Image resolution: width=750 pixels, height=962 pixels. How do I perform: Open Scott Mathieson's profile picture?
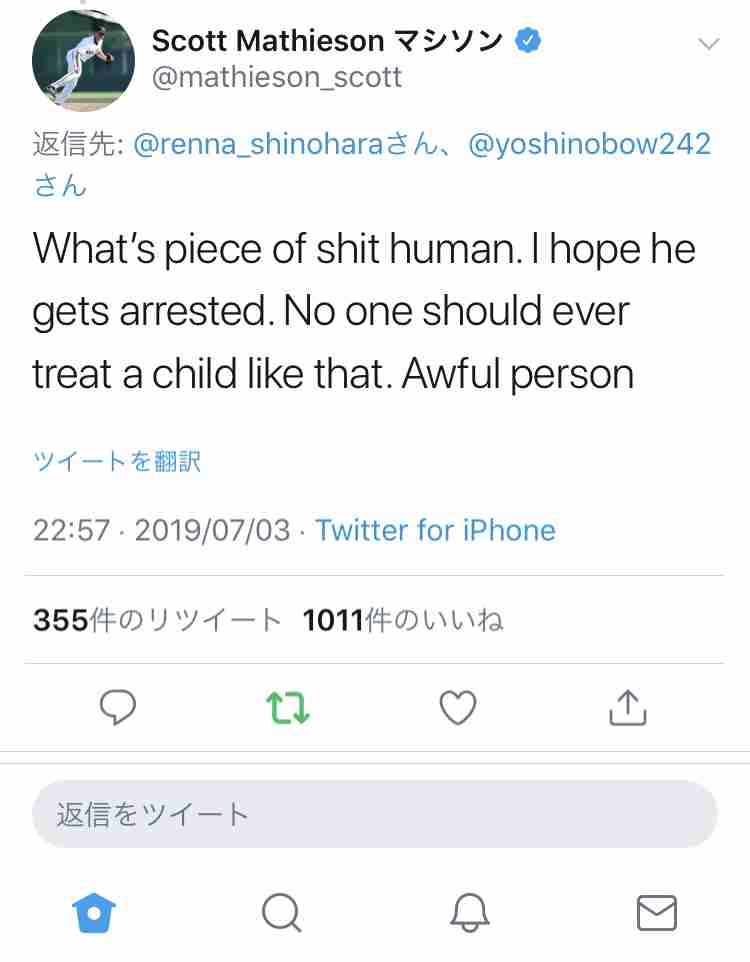point(83,60)
